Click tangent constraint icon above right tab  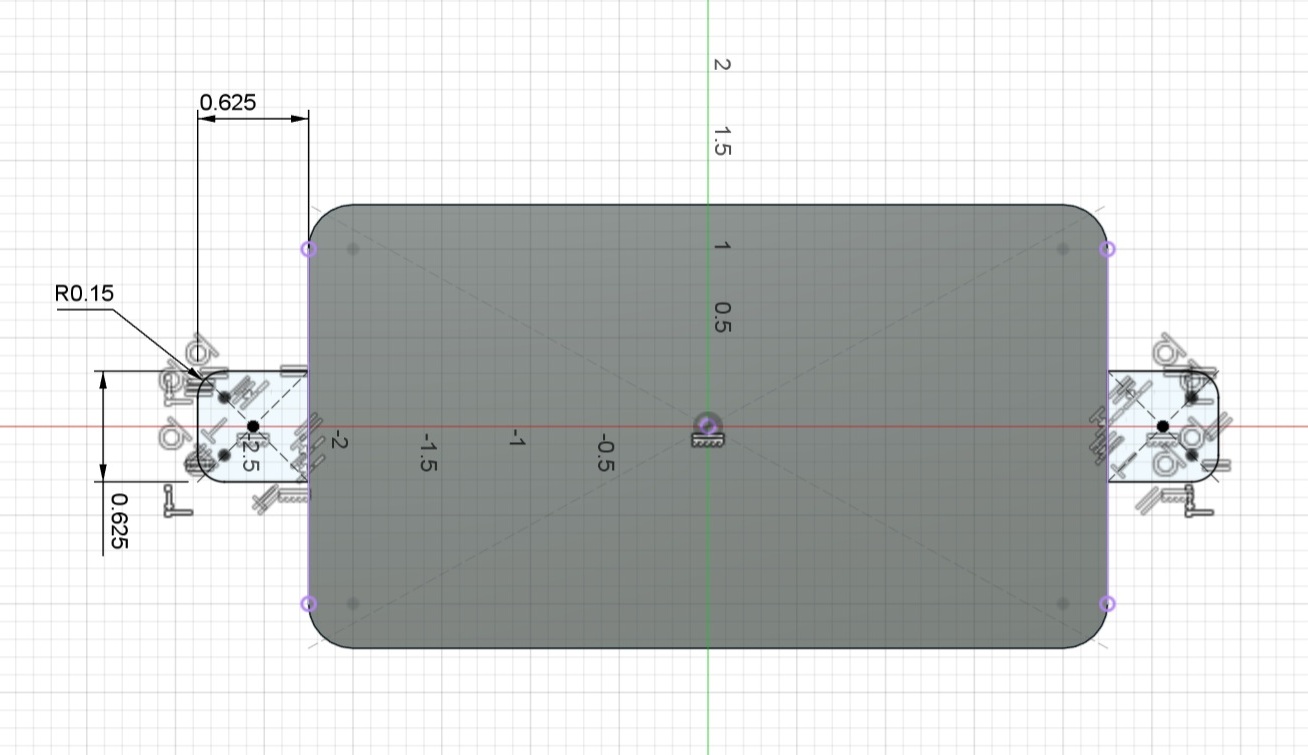coord(1166,351)
